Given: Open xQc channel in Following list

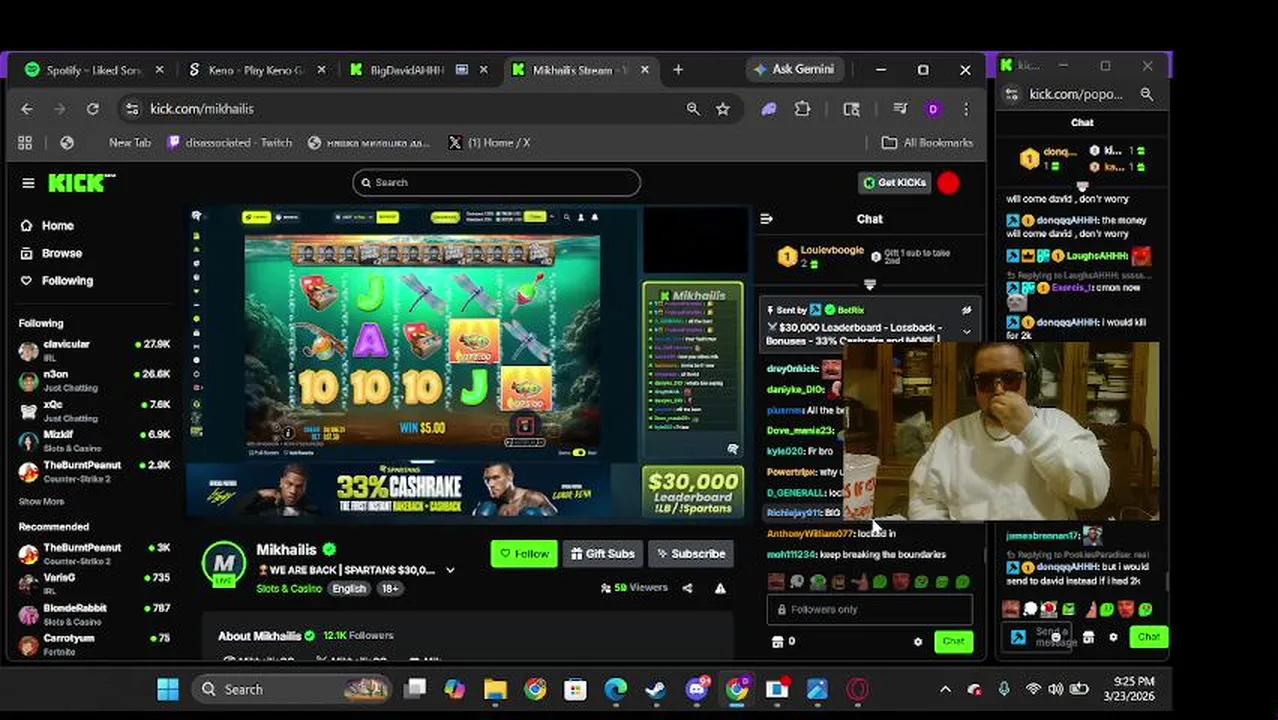Looking at the screenshot, I should (x=94, y=411).
